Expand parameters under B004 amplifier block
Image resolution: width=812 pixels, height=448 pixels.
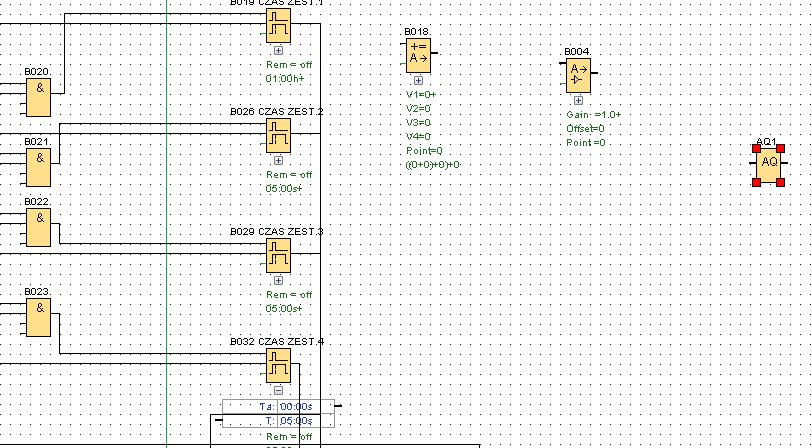[x=578, y=100]
